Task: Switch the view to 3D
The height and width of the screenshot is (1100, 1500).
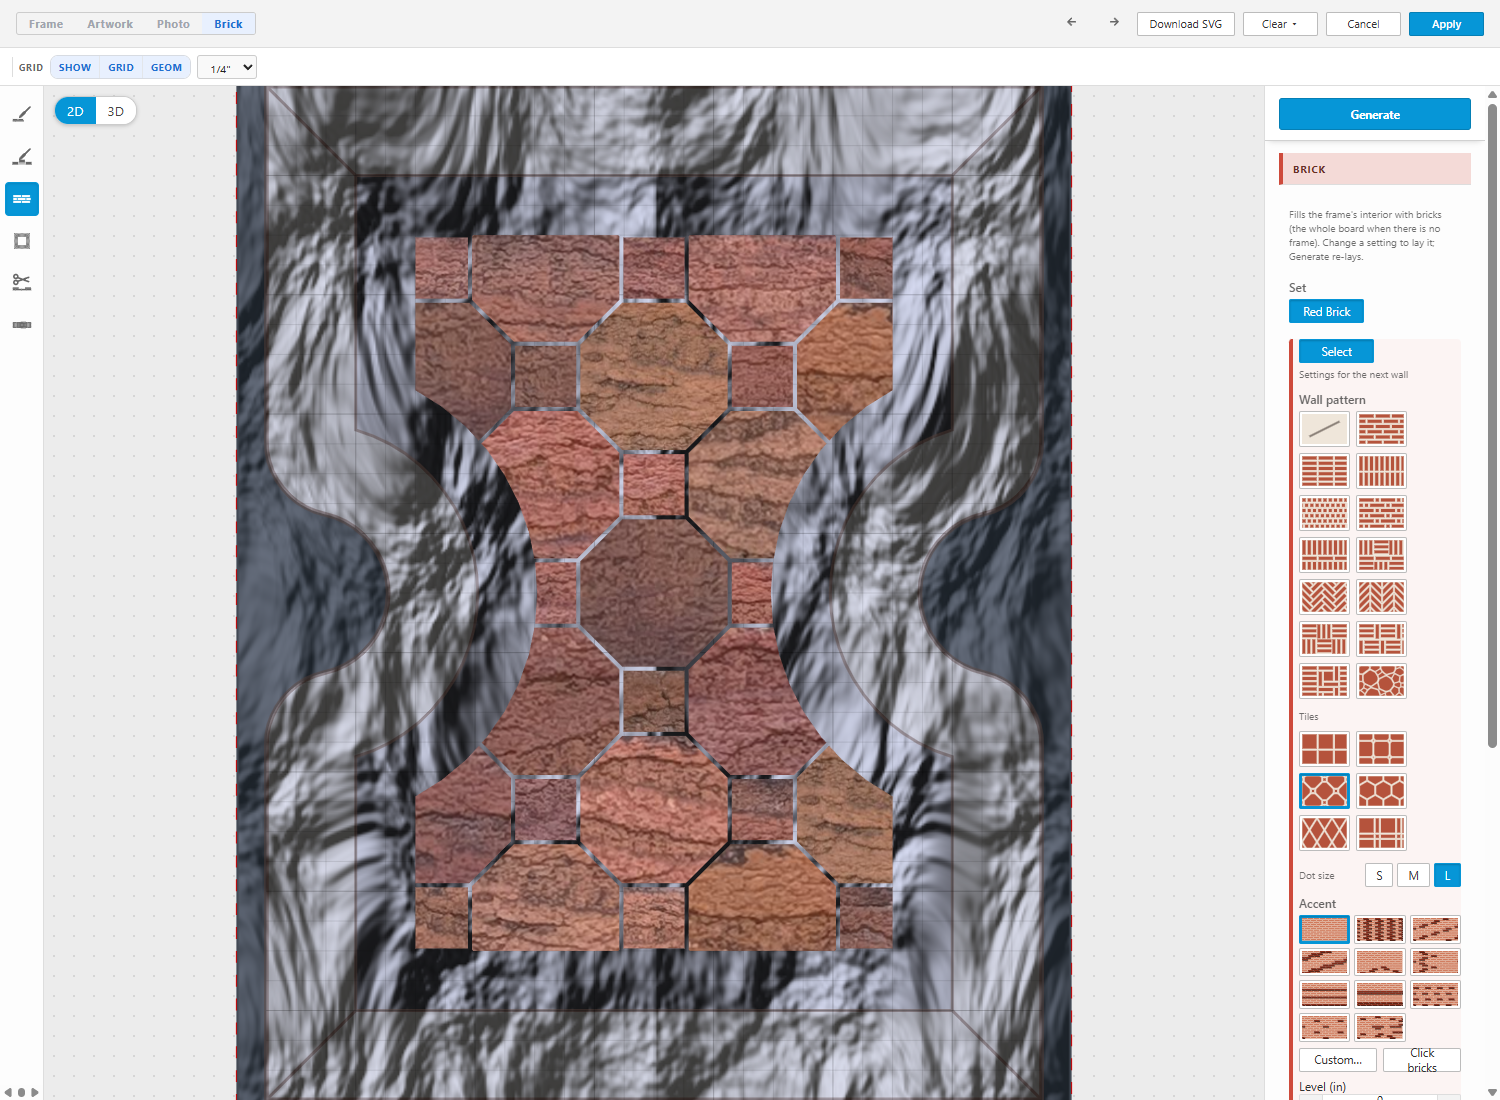Action: point(116,111)
